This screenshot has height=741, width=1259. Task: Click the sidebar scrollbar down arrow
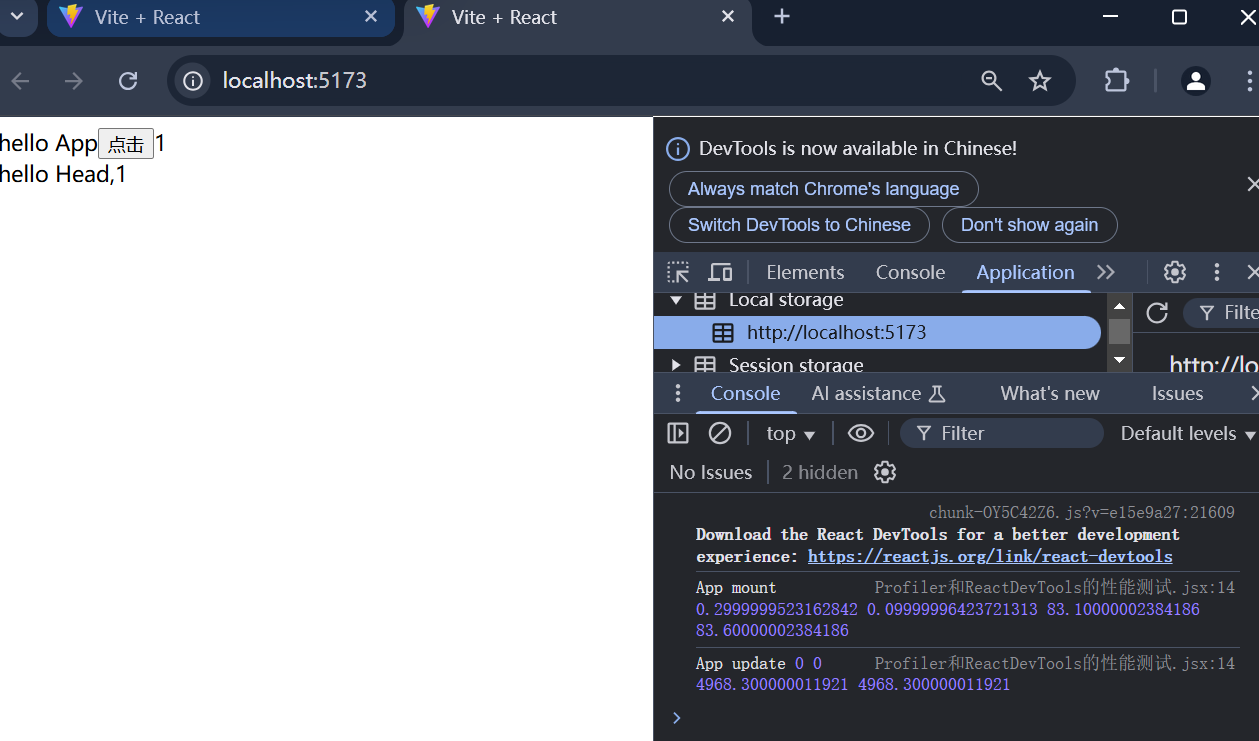1119,360
